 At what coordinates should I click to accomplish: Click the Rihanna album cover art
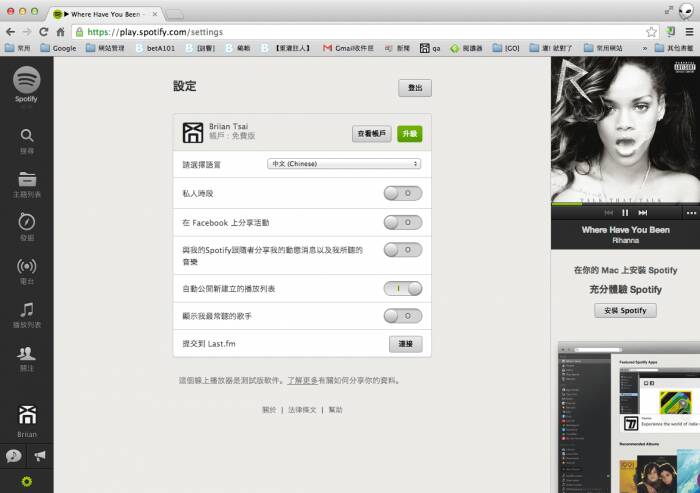click(625, 129)
